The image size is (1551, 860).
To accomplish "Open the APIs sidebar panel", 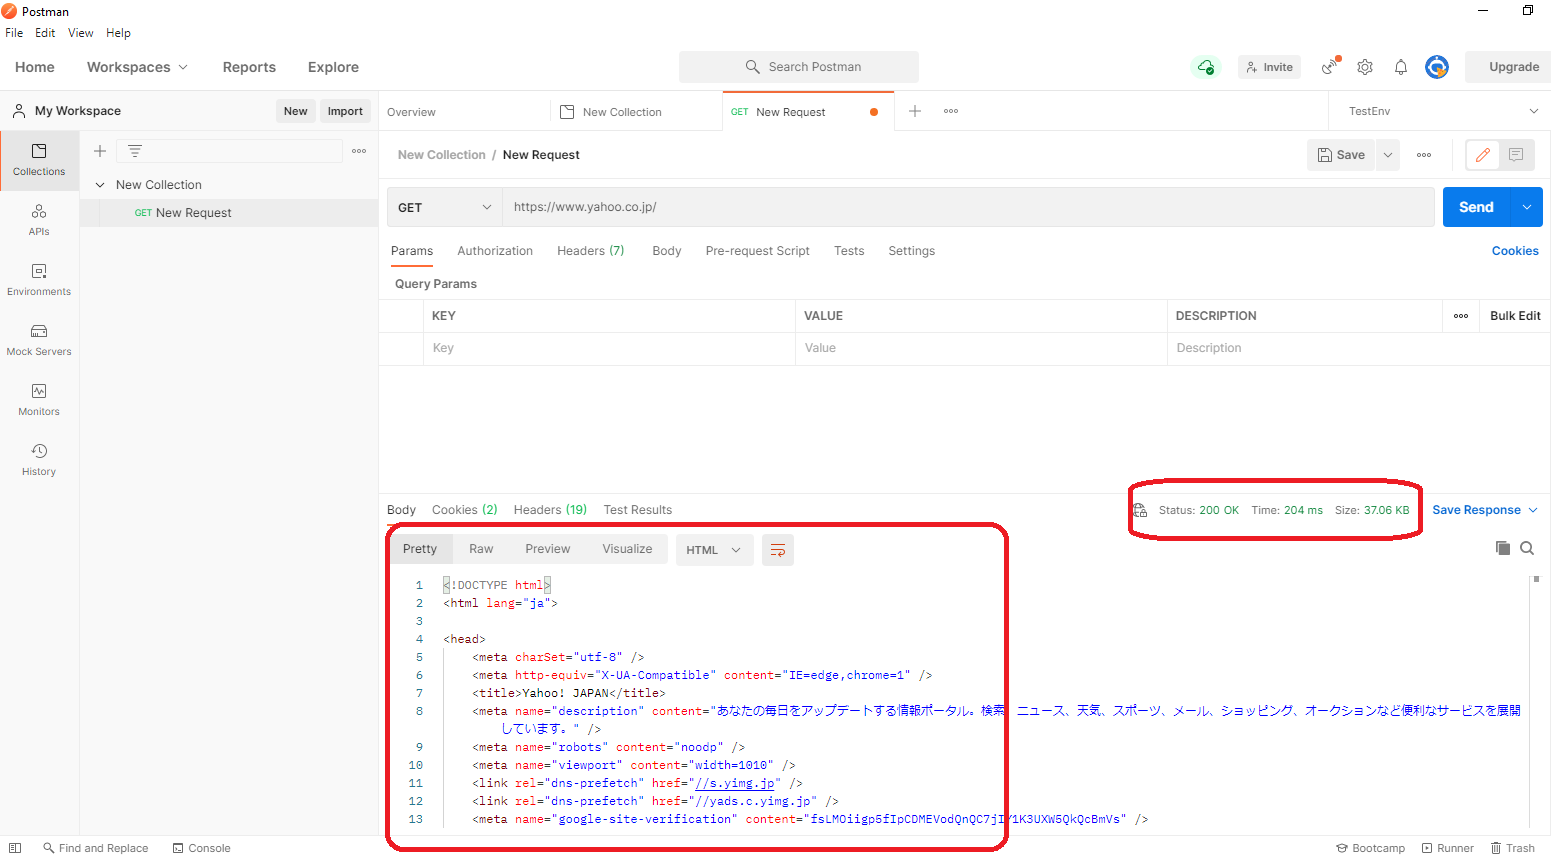I will pyautogui.click(x=39, y=220).
